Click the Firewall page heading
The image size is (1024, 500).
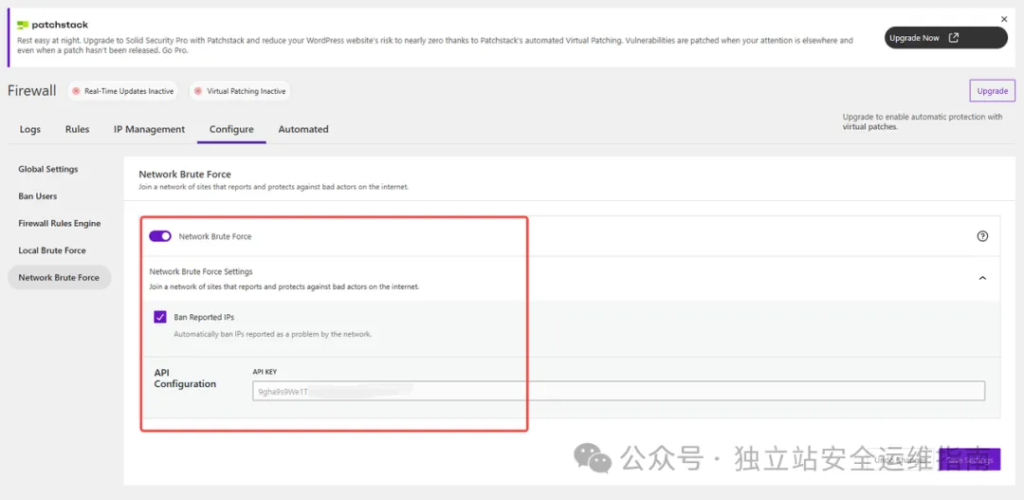(32, 91)
